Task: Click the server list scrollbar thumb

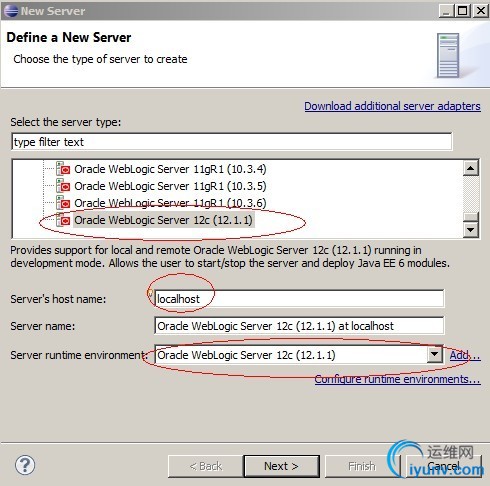Action: click(471, 217)
